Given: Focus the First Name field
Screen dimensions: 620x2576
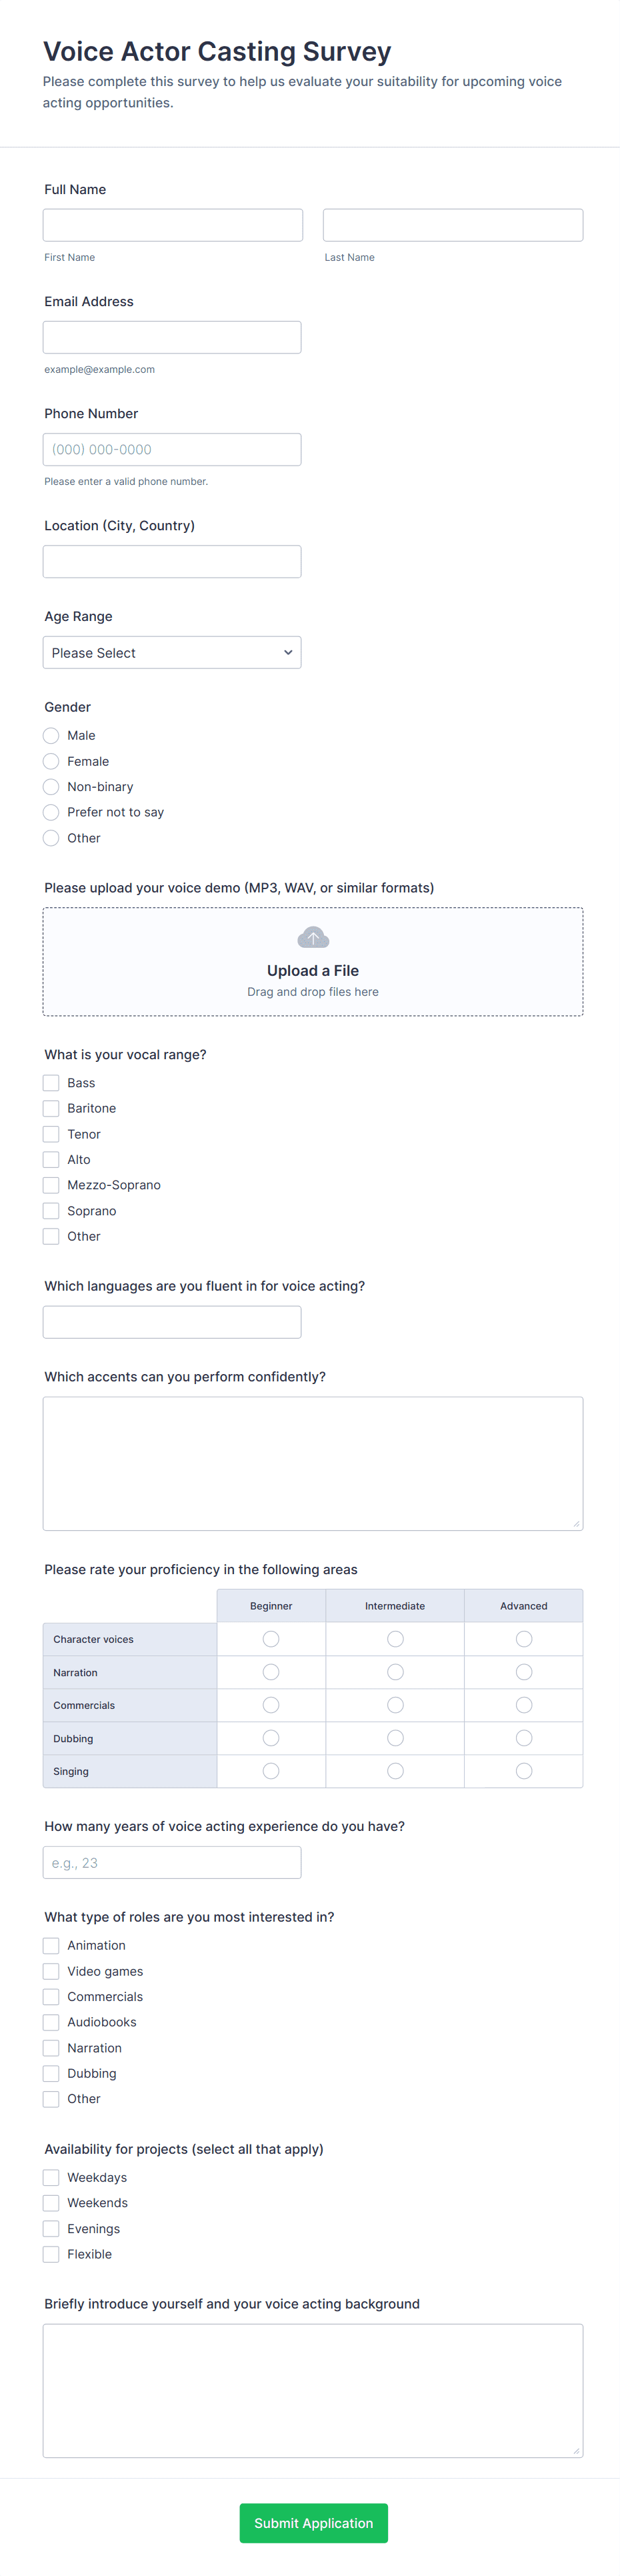Looking at the screenshot, I should click(x=172, y=225).
